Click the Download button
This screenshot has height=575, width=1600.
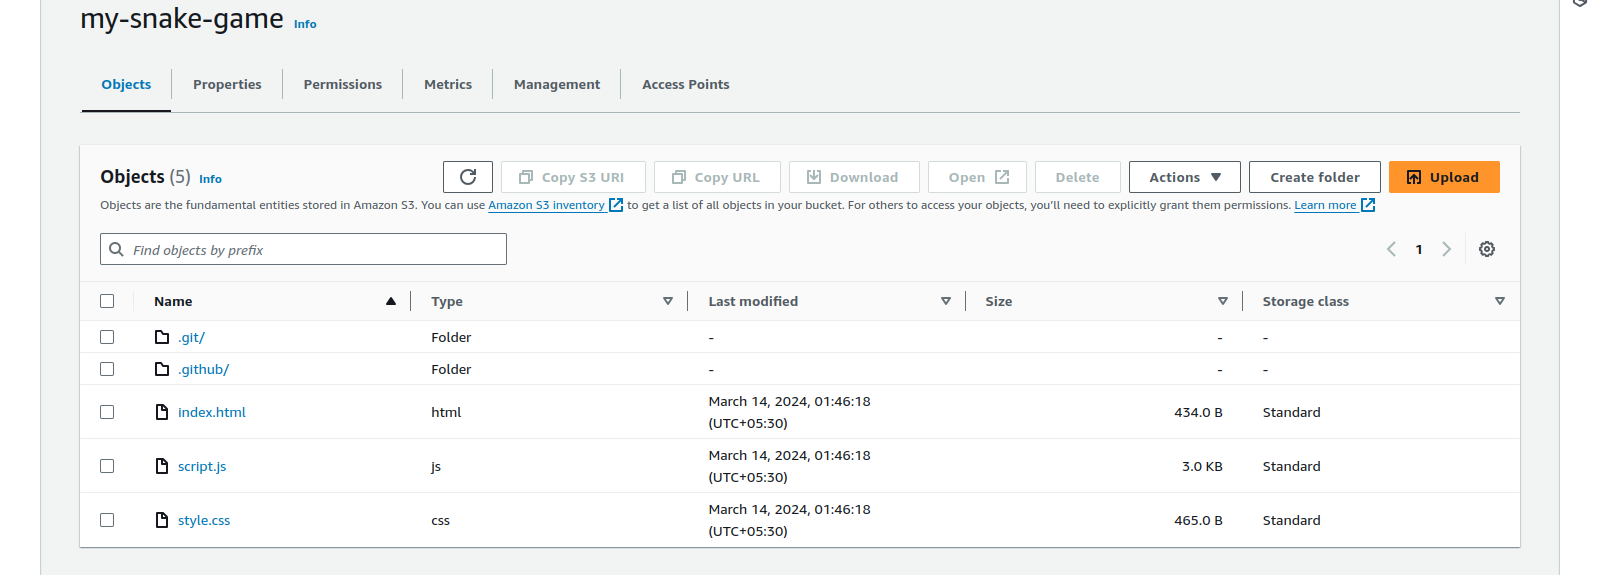point(854,177)
